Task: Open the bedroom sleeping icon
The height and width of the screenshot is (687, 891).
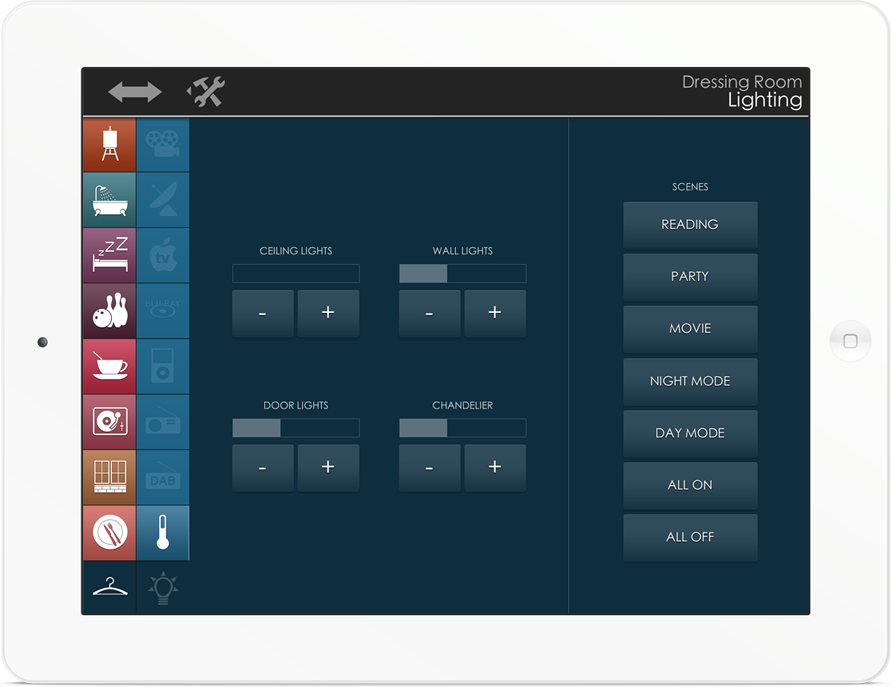Action: click(x=109, y=256)
